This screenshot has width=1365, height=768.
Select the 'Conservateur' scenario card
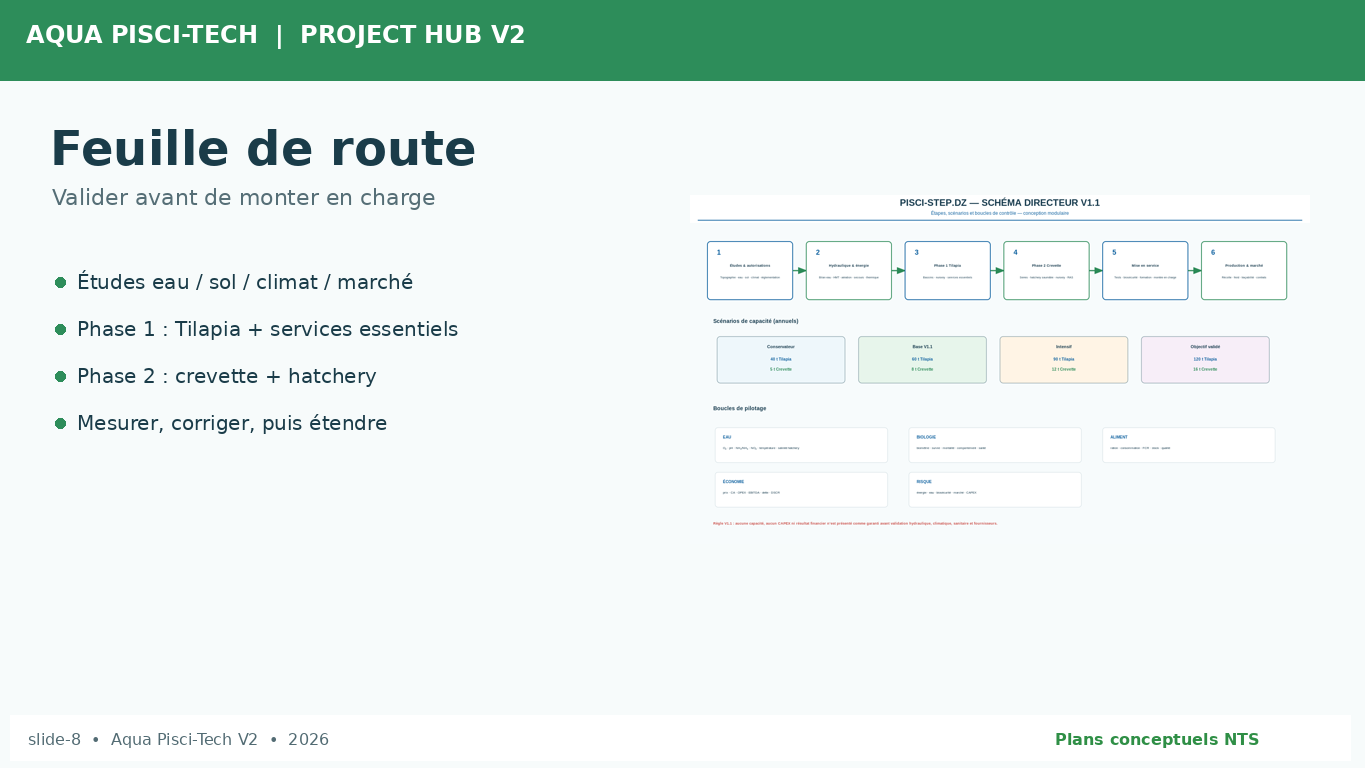781,360
